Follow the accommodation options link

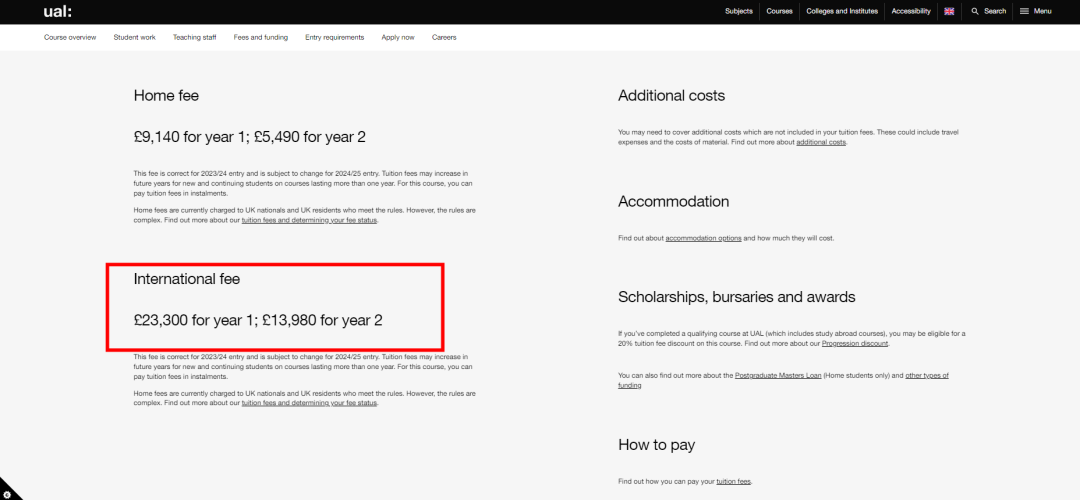703,238
